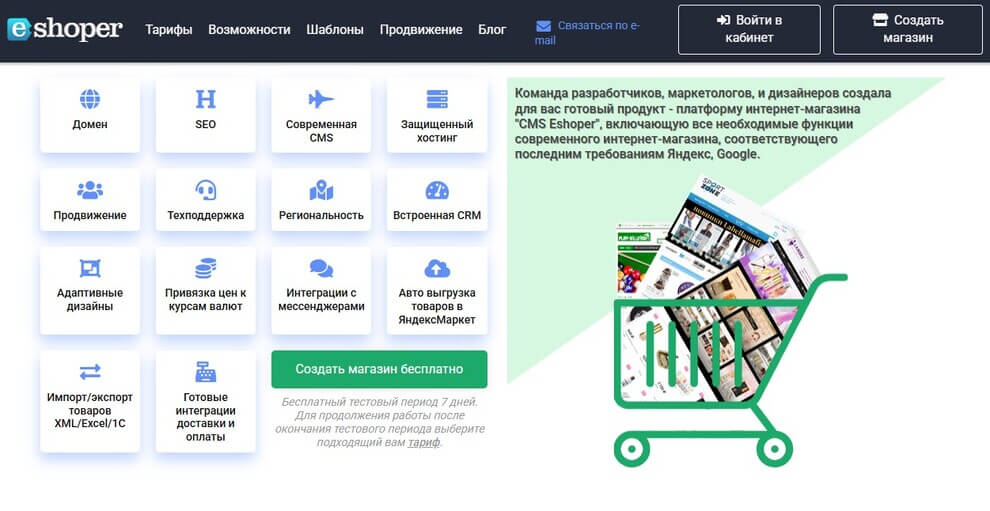Click the server icon above Защищенный хостинг
This screenshot has width=990, height=511.
(437, 99)
